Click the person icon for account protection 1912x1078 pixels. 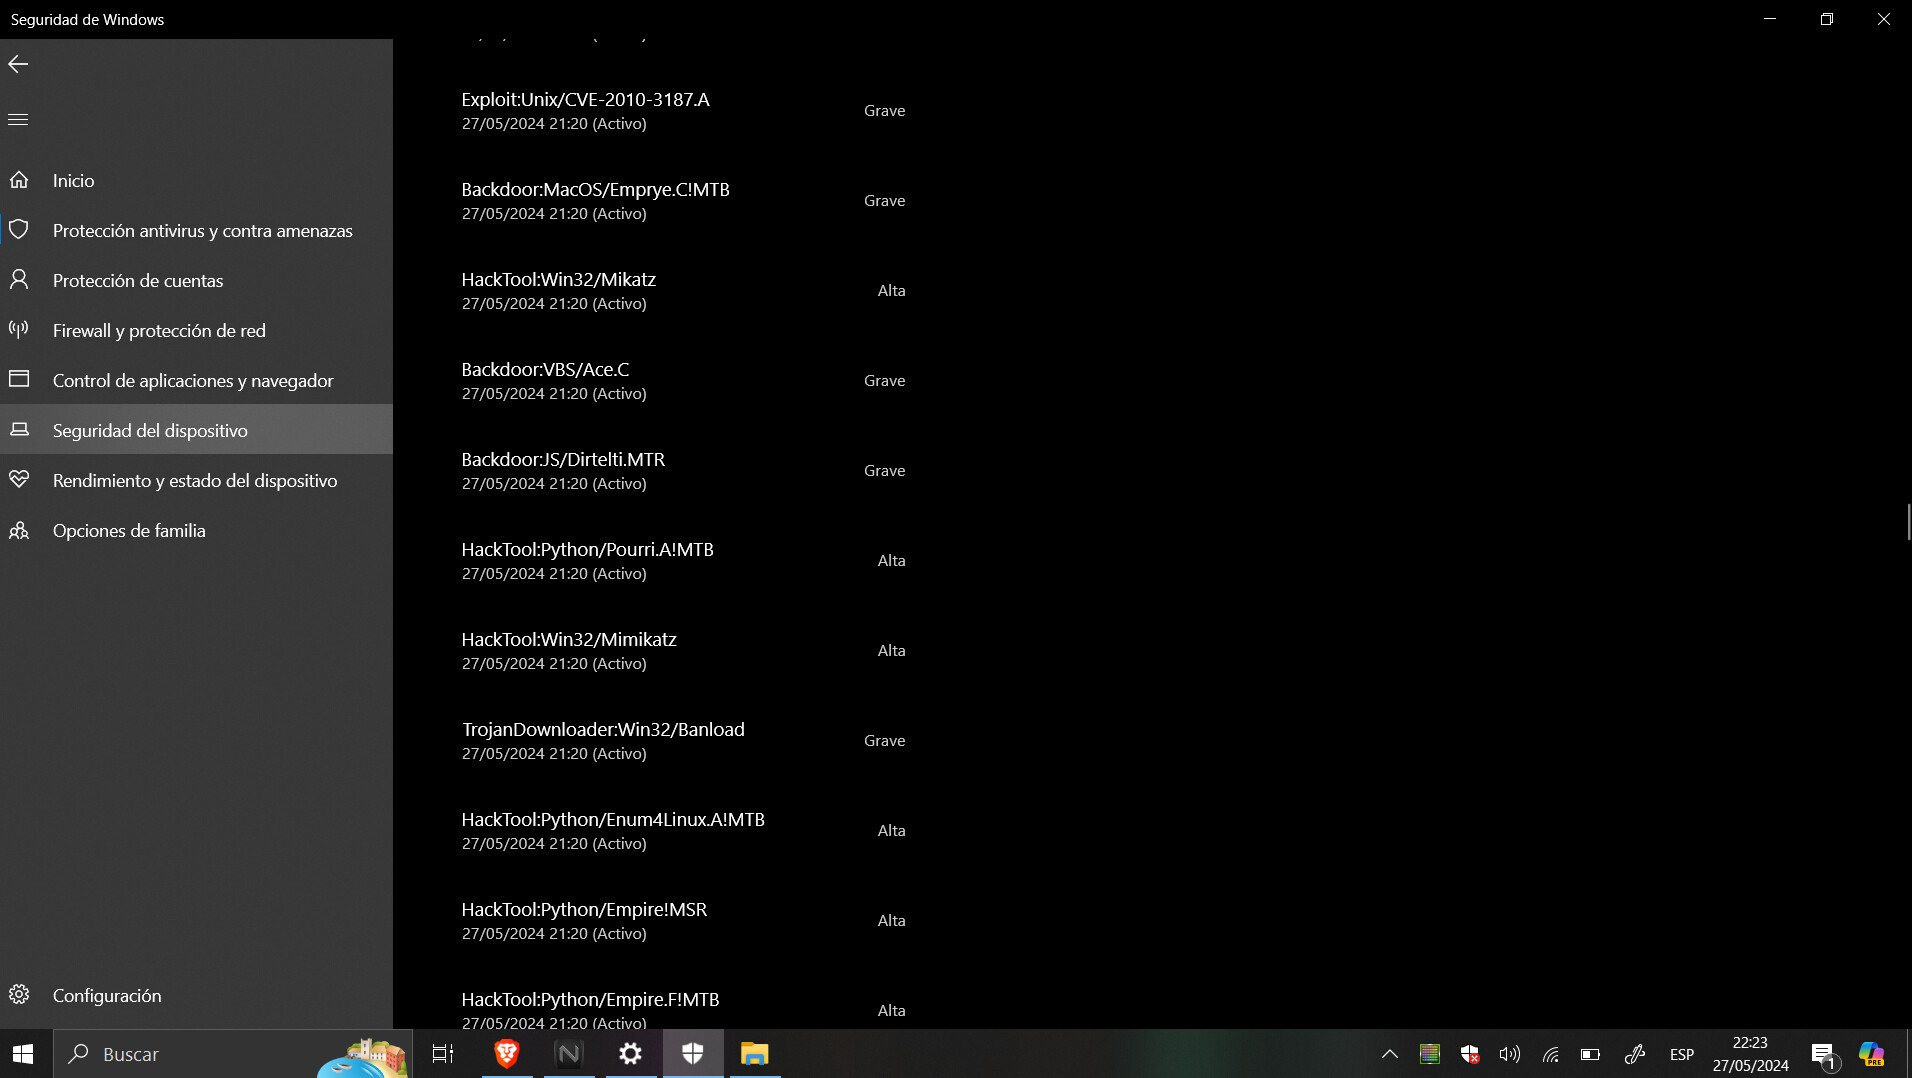click(x=19, y=280)
